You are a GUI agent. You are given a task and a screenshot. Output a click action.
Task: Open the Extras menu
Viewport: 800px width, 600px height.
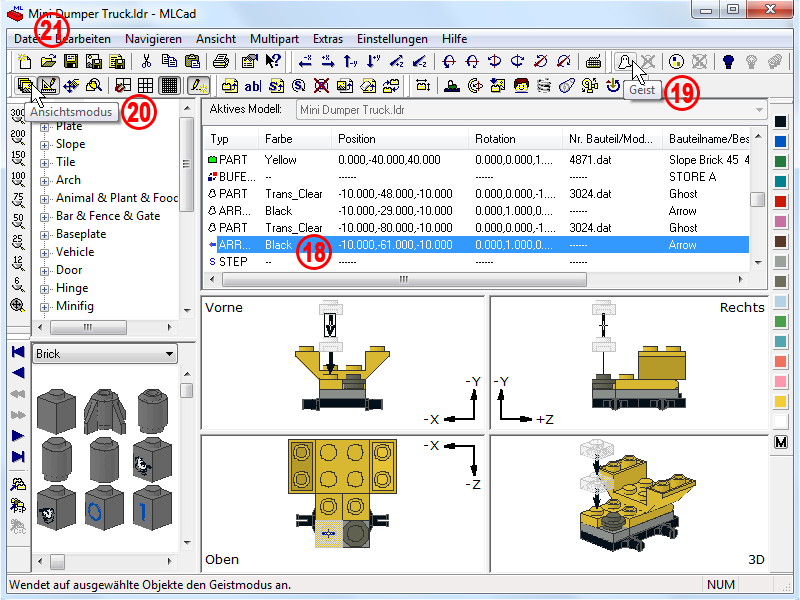(328, 39)
